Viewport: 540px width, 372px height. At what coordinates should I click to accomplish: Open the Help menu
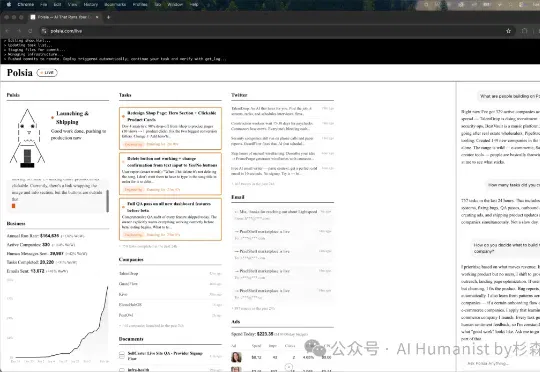[194, 4]
